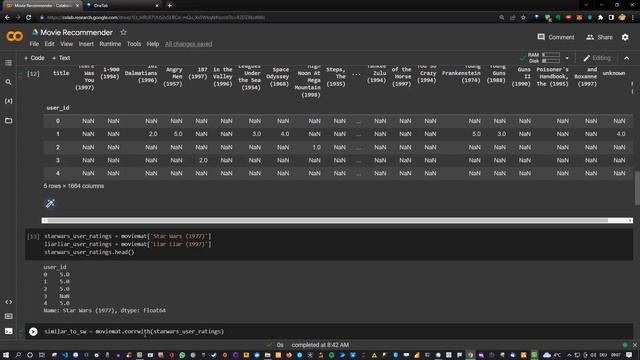Open a new browser tab

click(169, 5)
